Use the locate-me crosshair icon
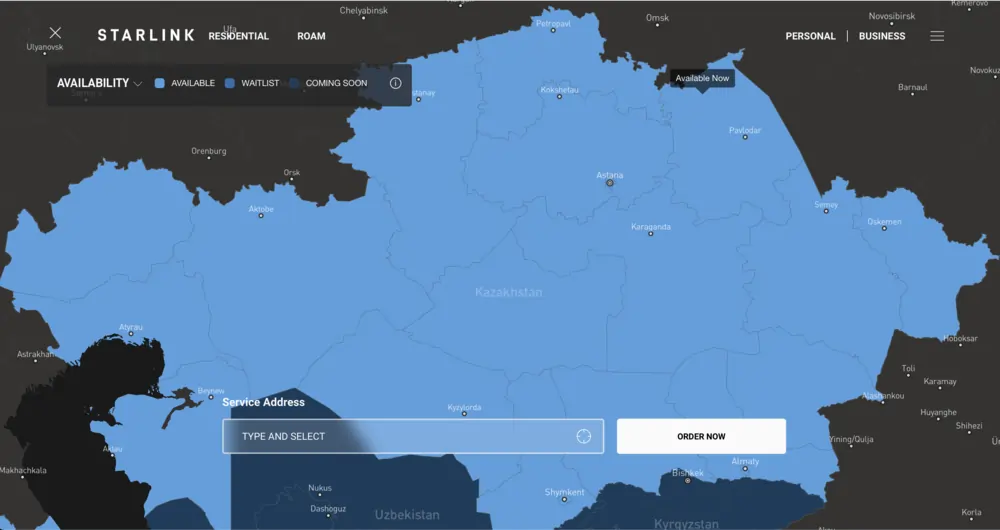The image size is (1000, 530). tap(583, 436)
